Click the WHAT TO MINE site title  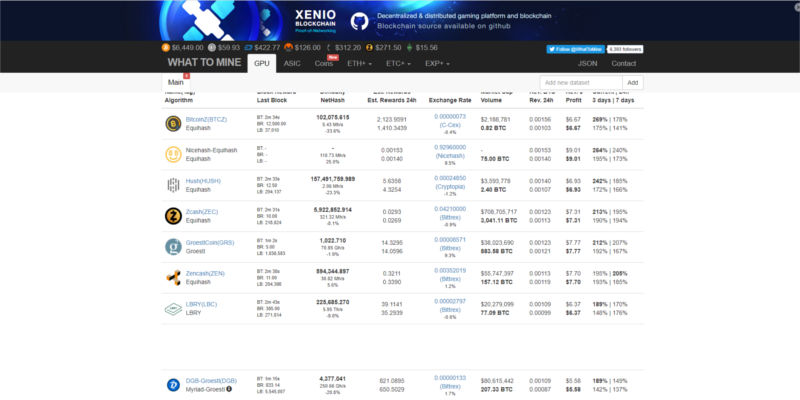(204, 63)
